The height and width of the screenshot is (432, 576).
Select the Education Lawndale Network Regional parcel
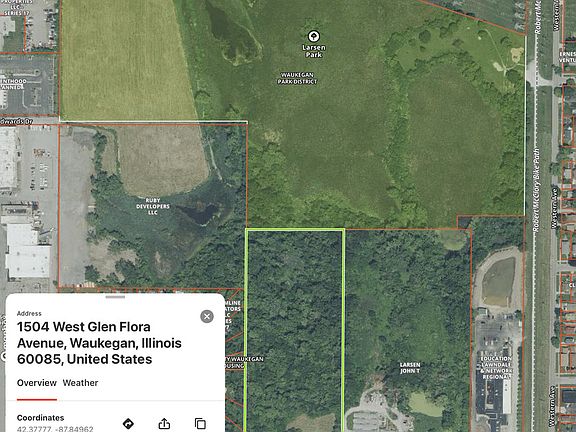[496, 367]
